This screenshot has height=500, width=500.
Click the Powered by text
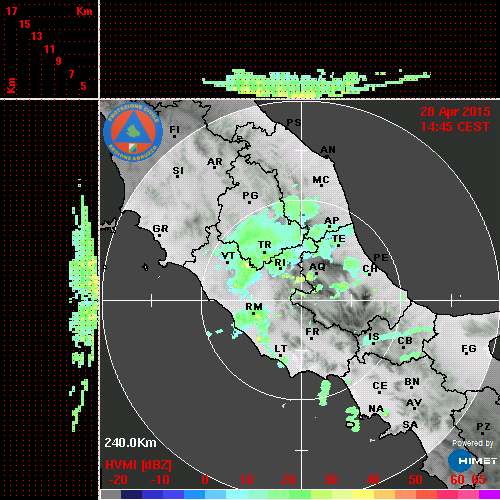pos(473,443)
